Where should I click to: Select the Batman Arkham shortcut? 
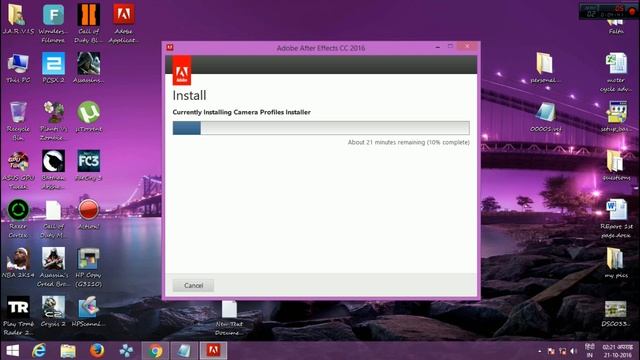coord(53,170)
